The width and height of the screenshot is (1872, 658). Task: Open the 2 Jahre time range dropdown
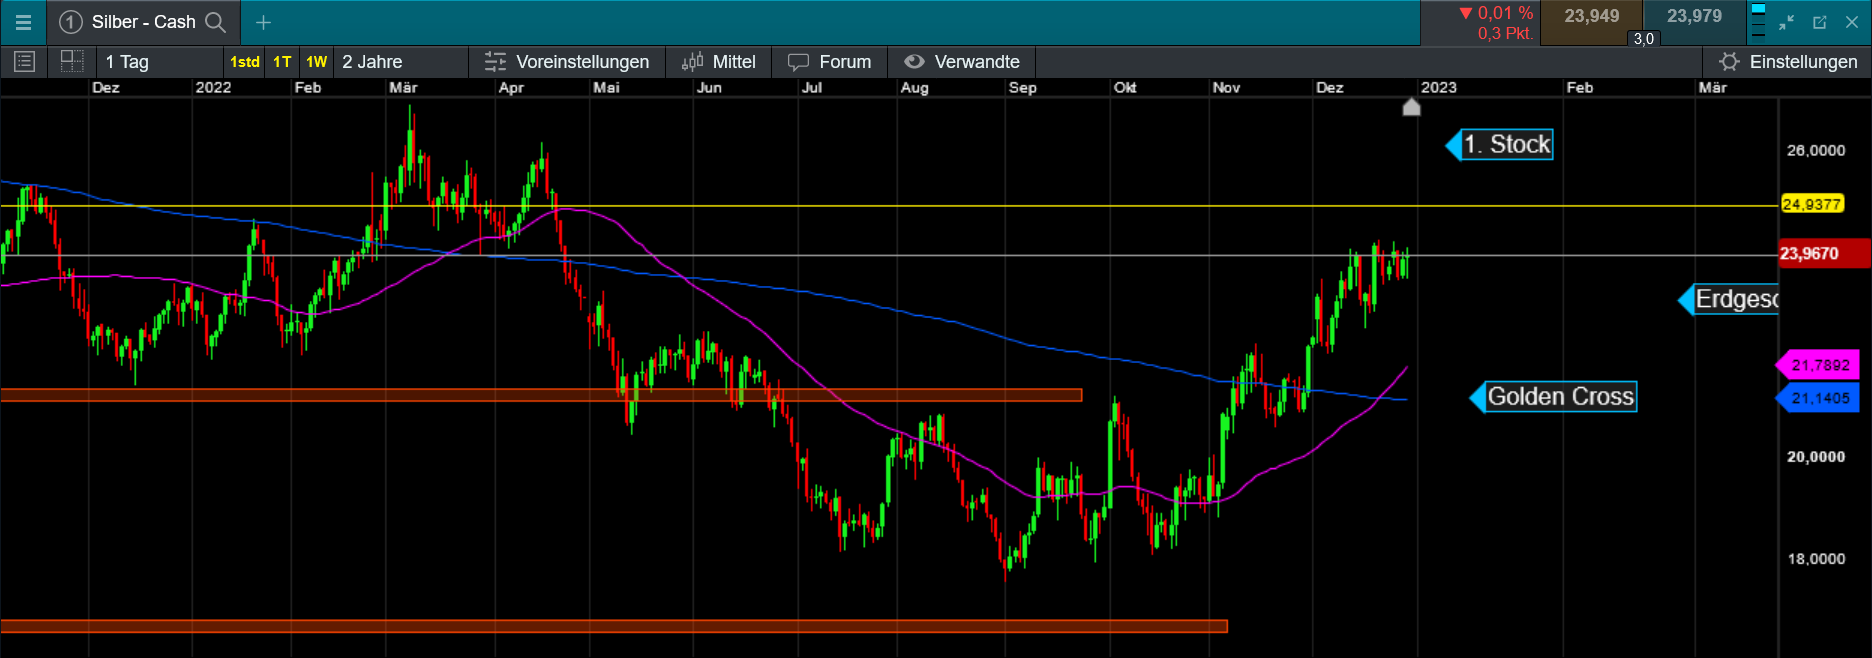[400, 62]
